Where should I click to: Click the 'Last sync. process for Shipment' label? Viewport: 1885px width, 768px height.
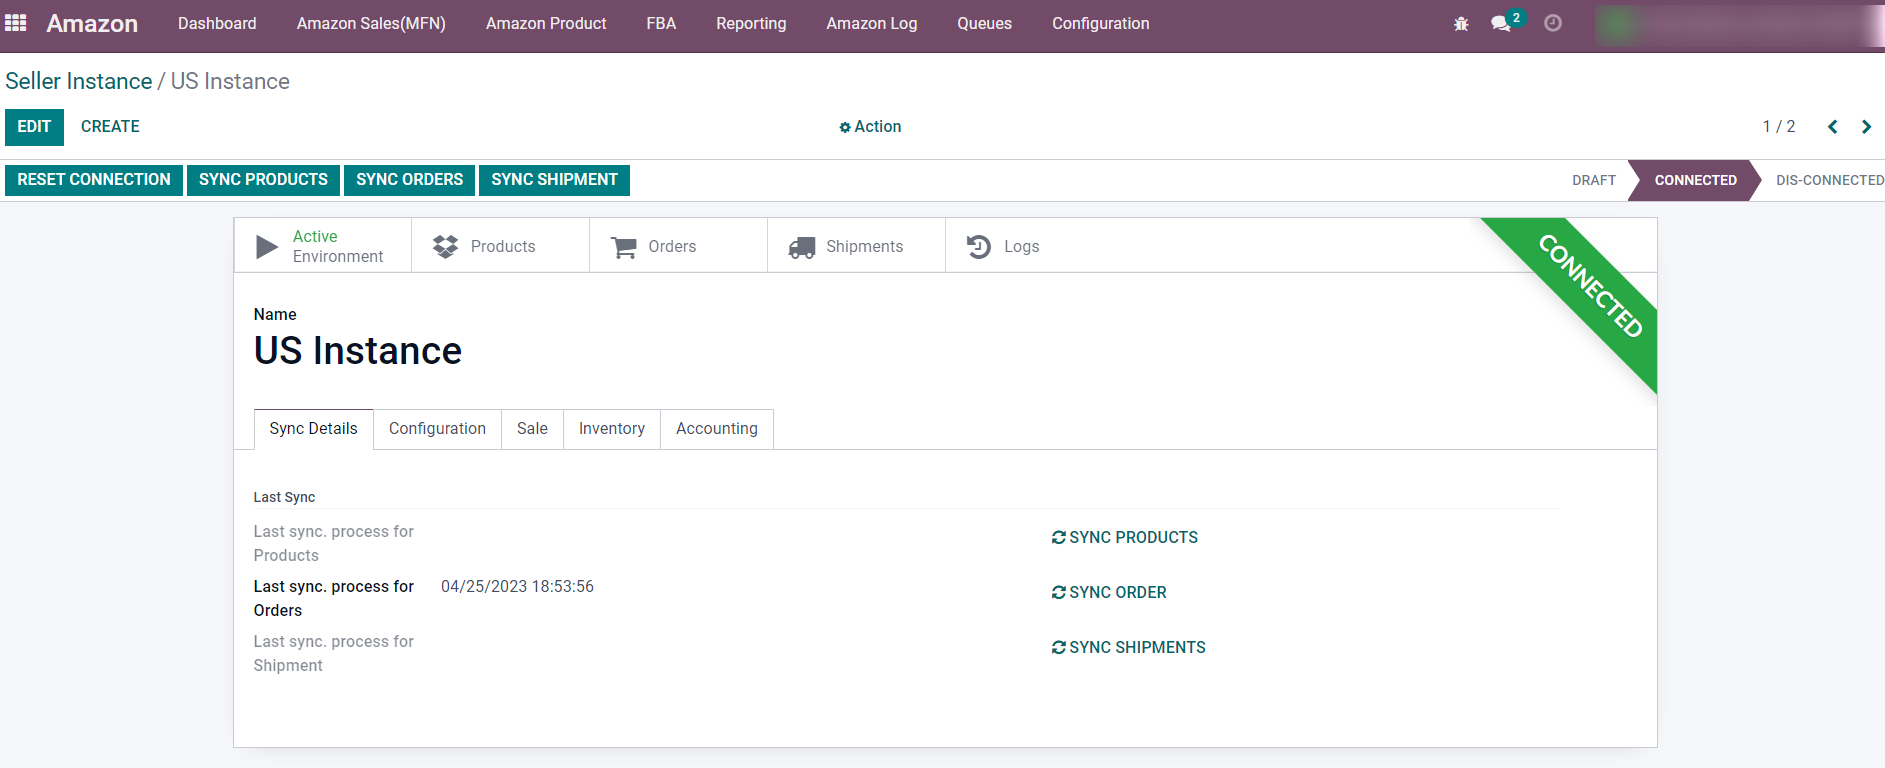(x=333, y=654)
